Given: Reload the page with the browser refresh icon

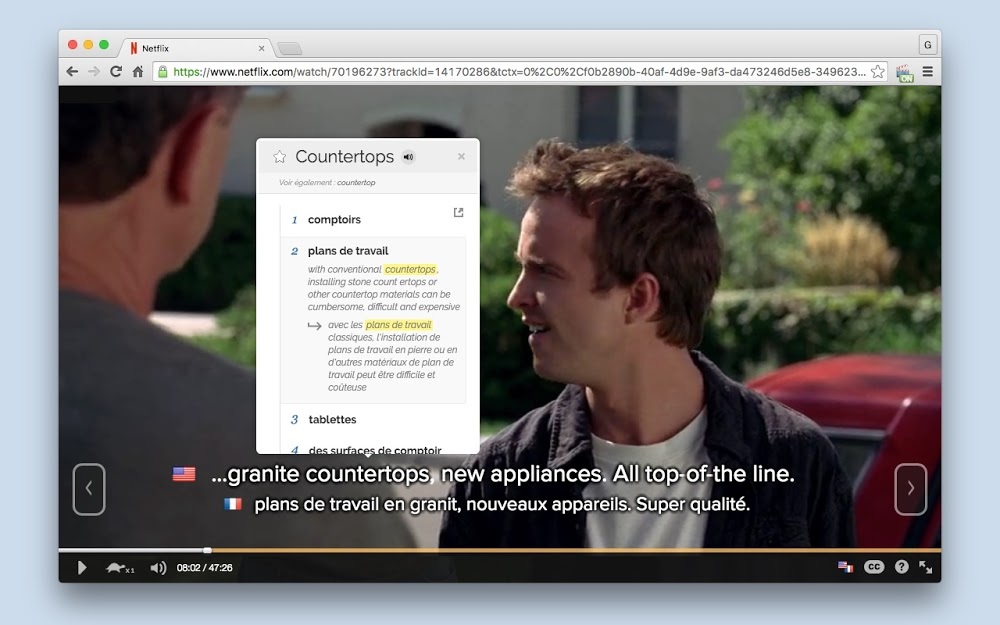Looking at the screenshot, I should [113, 71].
